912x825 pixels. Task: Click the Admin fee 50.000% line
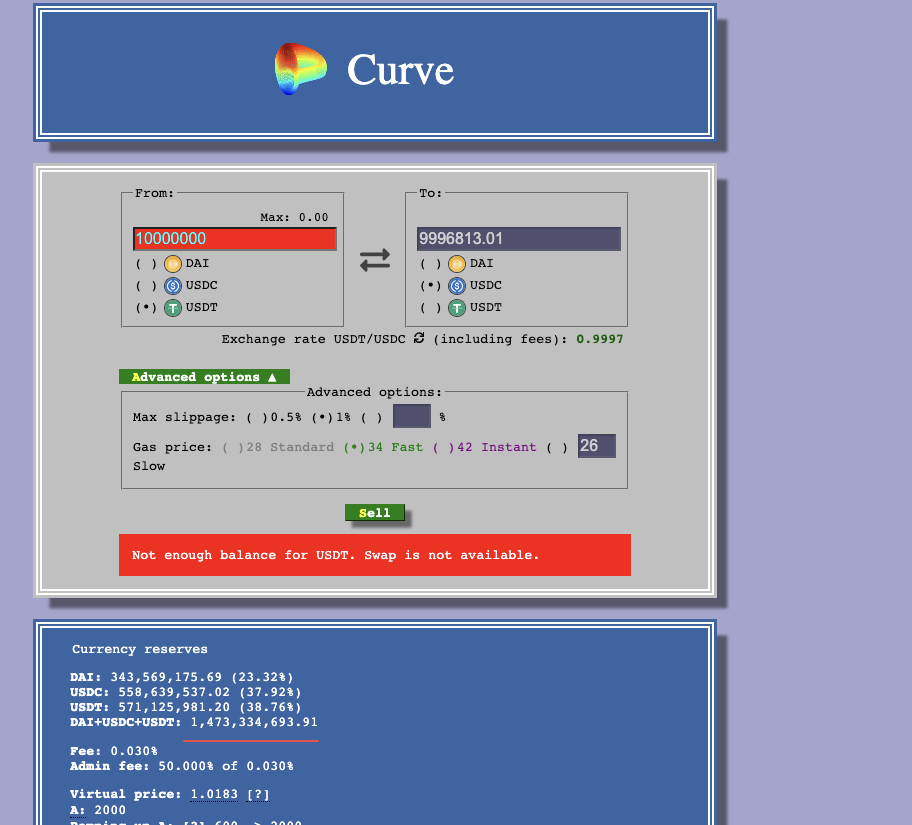point(181,766)
